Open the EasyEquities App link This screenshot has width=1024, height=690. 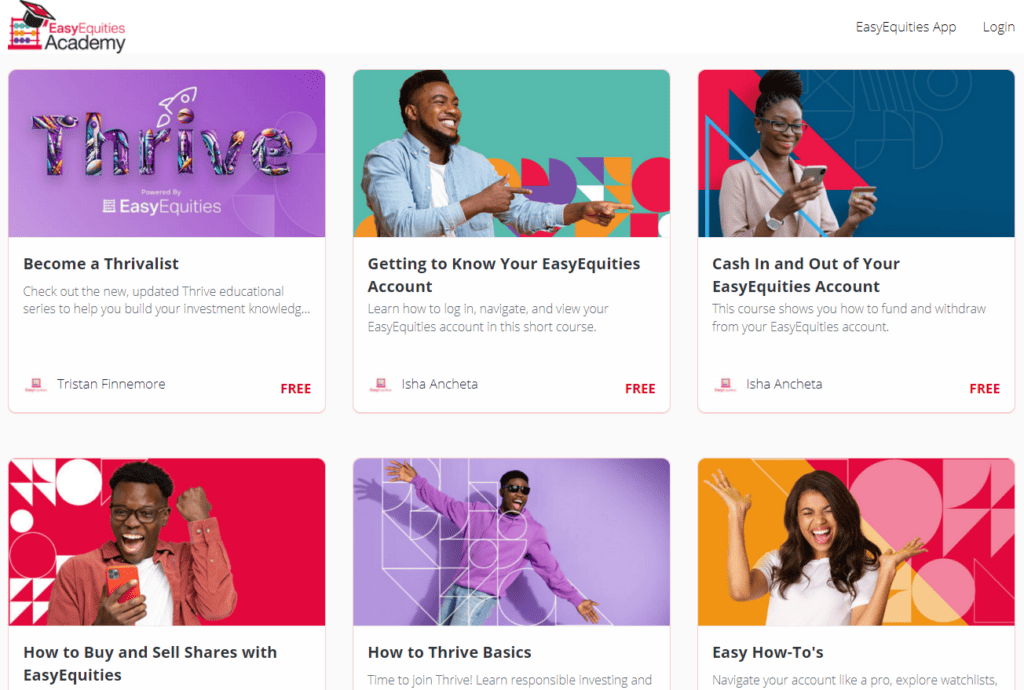pos(906,27)
